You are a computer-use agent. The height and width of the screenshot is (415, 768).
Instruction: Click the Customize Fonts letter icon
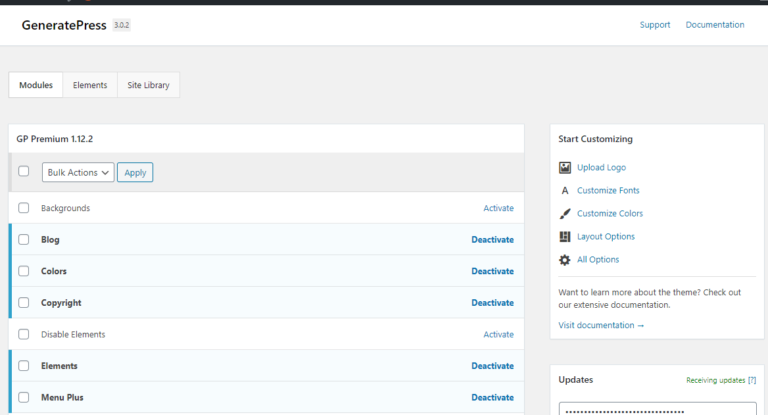565,191
